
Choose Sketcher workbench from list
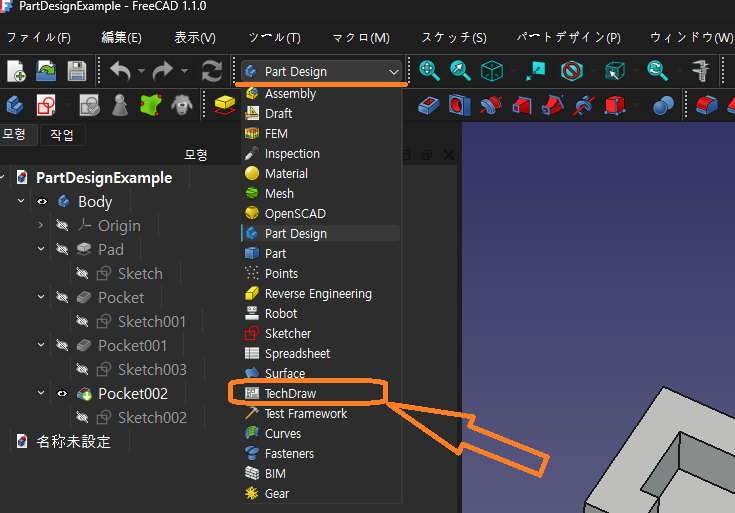322,333
